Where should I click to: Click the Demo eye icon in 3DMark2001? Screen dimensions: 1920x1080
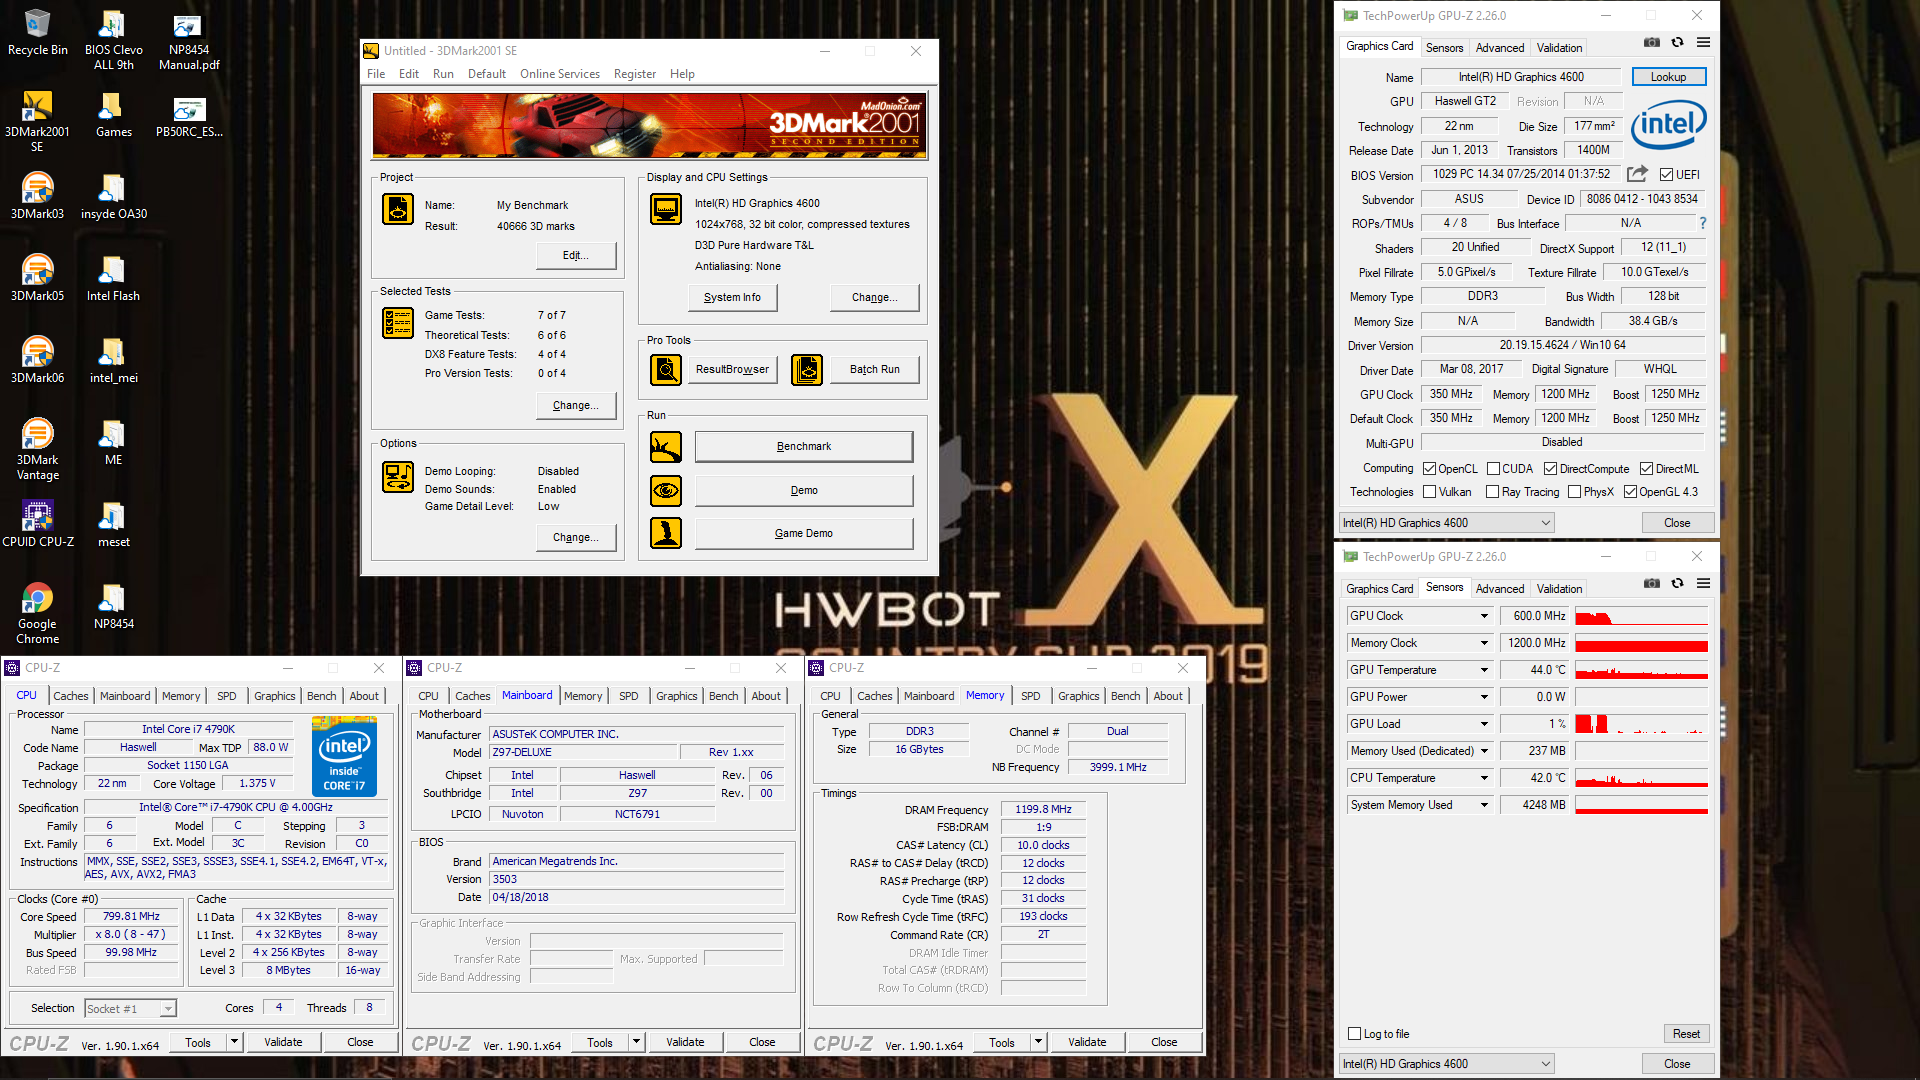[x=666, y=490]
